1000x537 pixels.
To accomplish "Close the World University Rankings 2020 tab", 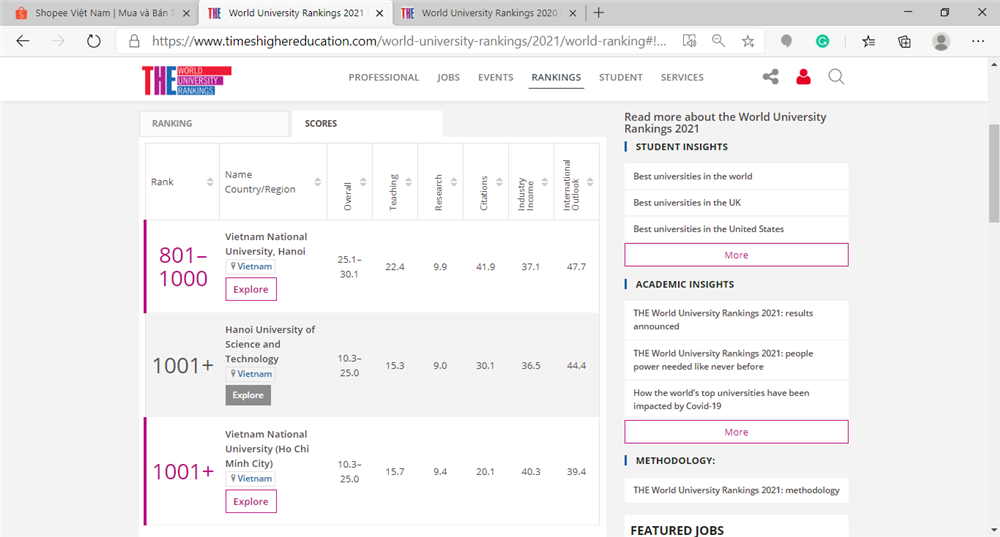I will click(x=573, y=13).
